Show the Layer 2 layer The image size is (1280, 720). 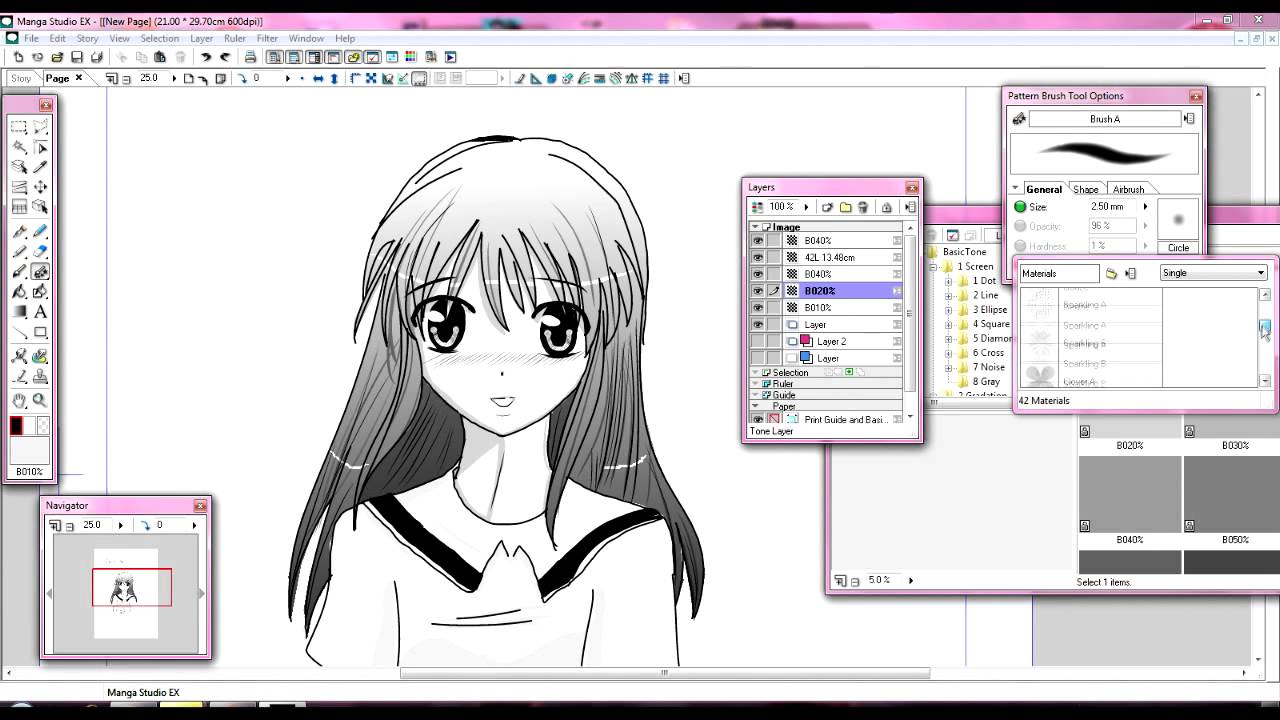[x=758, y=341]
